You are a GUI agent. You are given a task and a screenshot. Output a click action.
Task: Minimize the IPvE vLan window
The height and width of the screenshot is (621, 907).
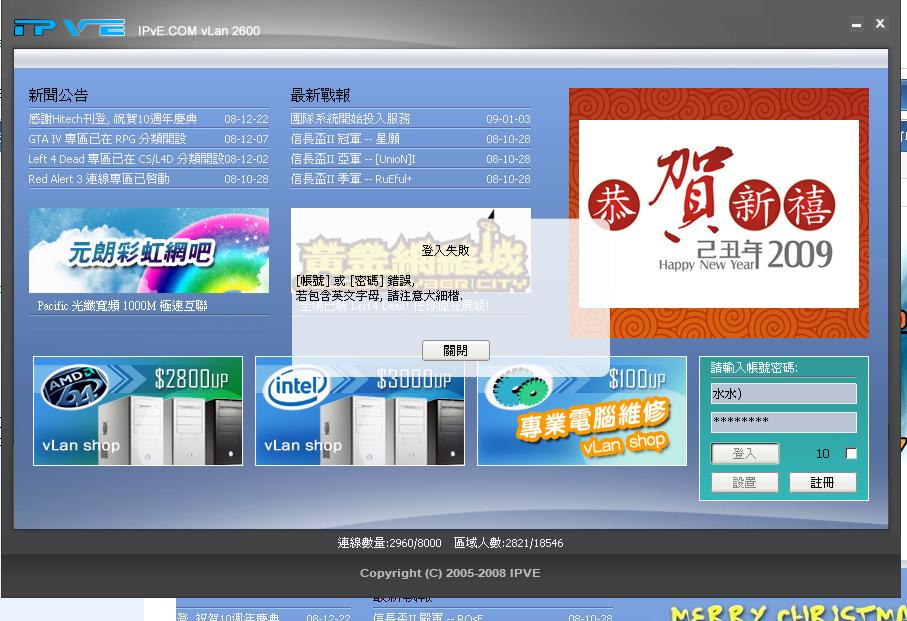[857, 24]
